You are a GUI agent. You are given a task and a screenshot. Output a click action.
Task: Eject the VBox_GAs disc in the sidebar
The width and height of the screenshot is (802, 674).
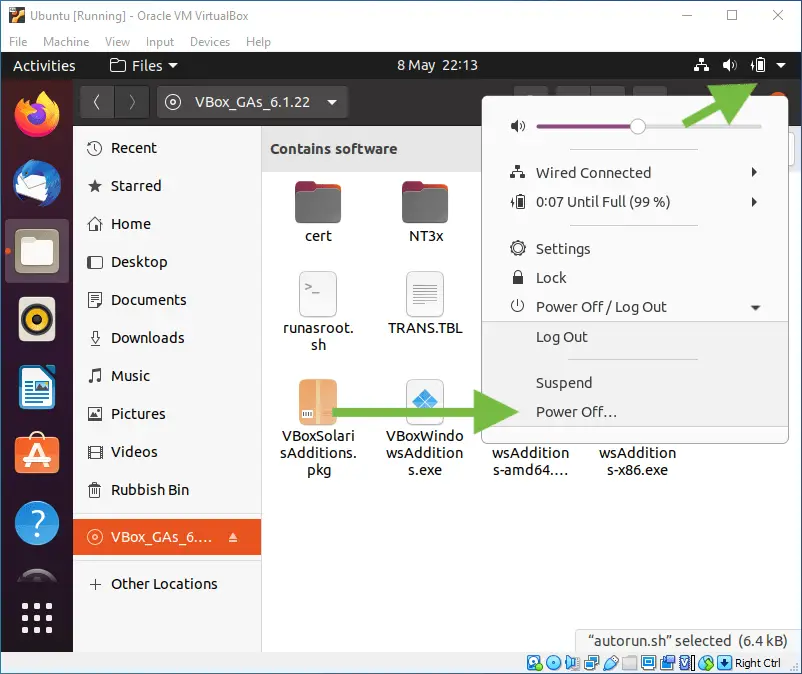click(233, 537)
